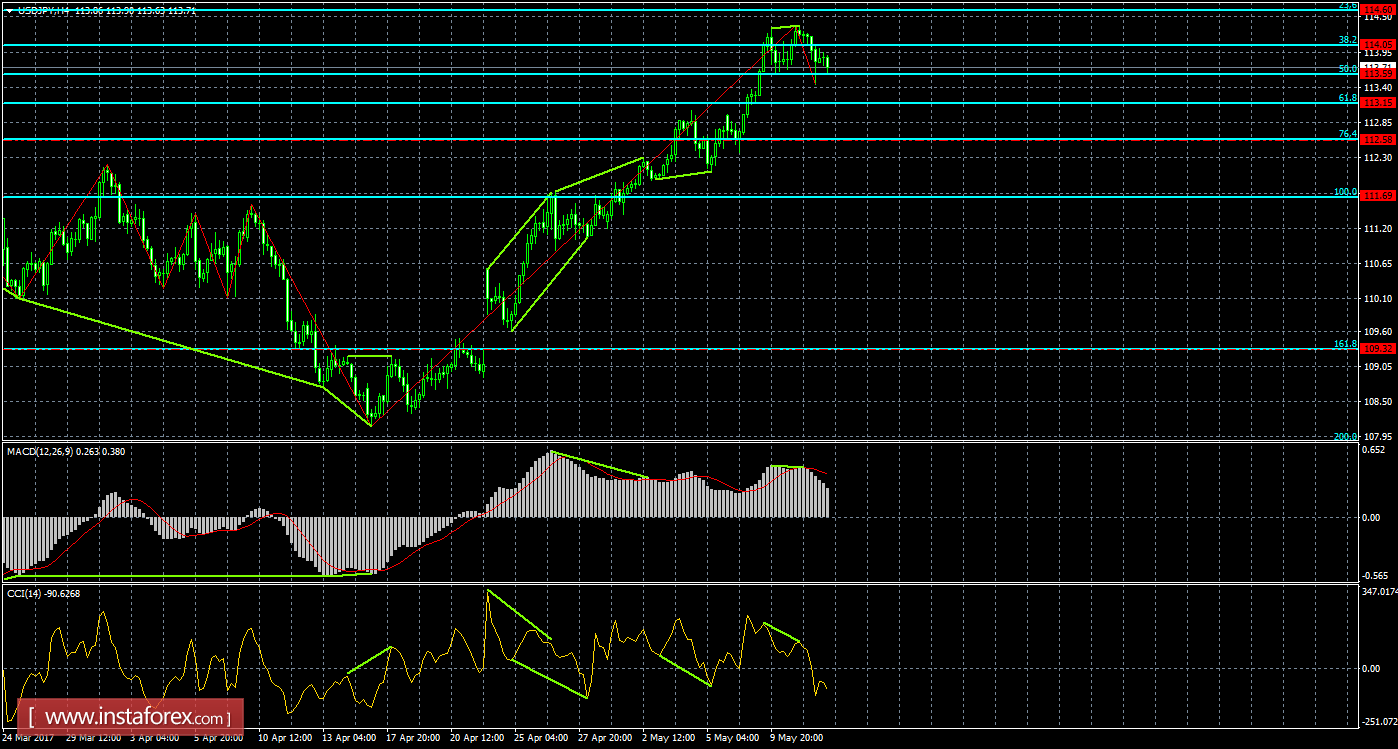Click the red 114.60 price tag
This screenshot has height=749, width=1398.
pos(1379,8)
